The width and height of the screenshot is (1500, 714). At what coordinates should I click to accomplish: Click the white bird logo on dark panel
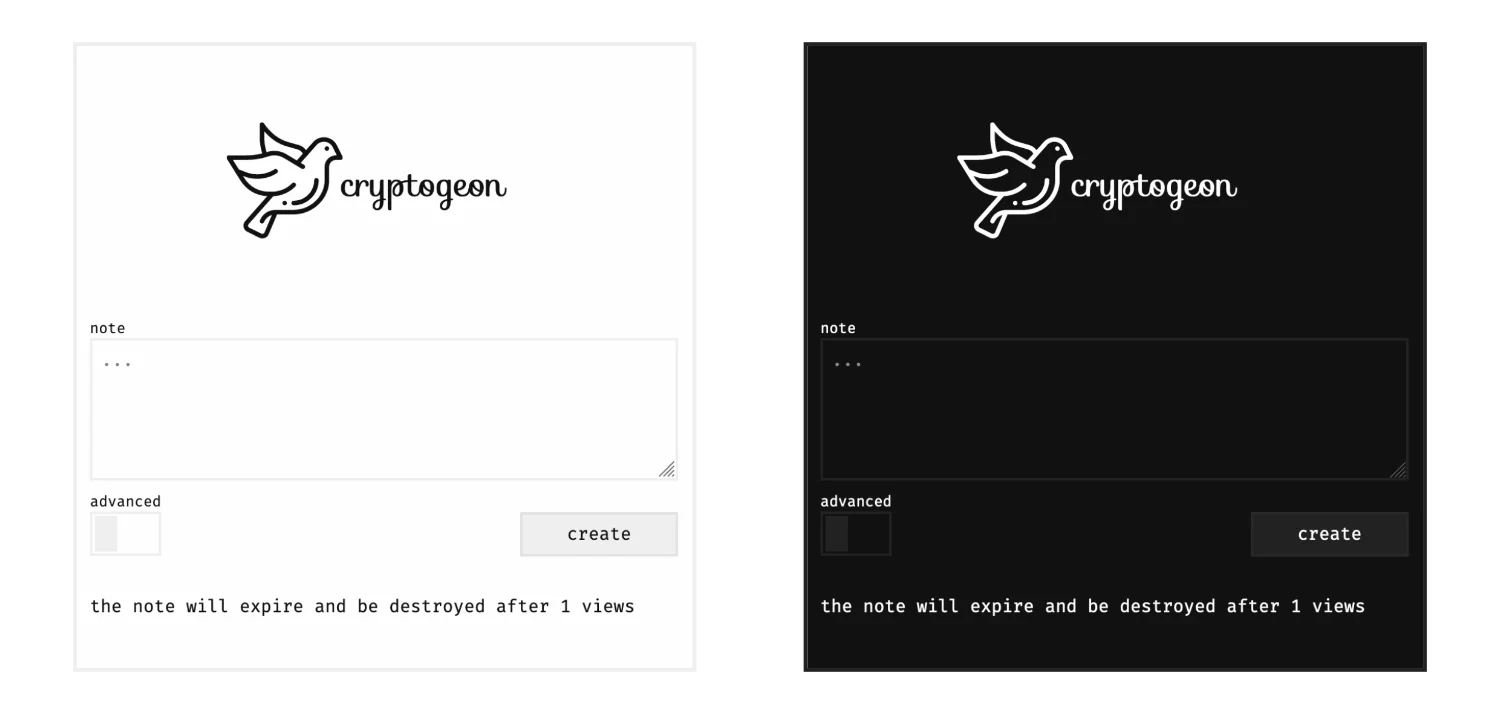[1015, 180]
